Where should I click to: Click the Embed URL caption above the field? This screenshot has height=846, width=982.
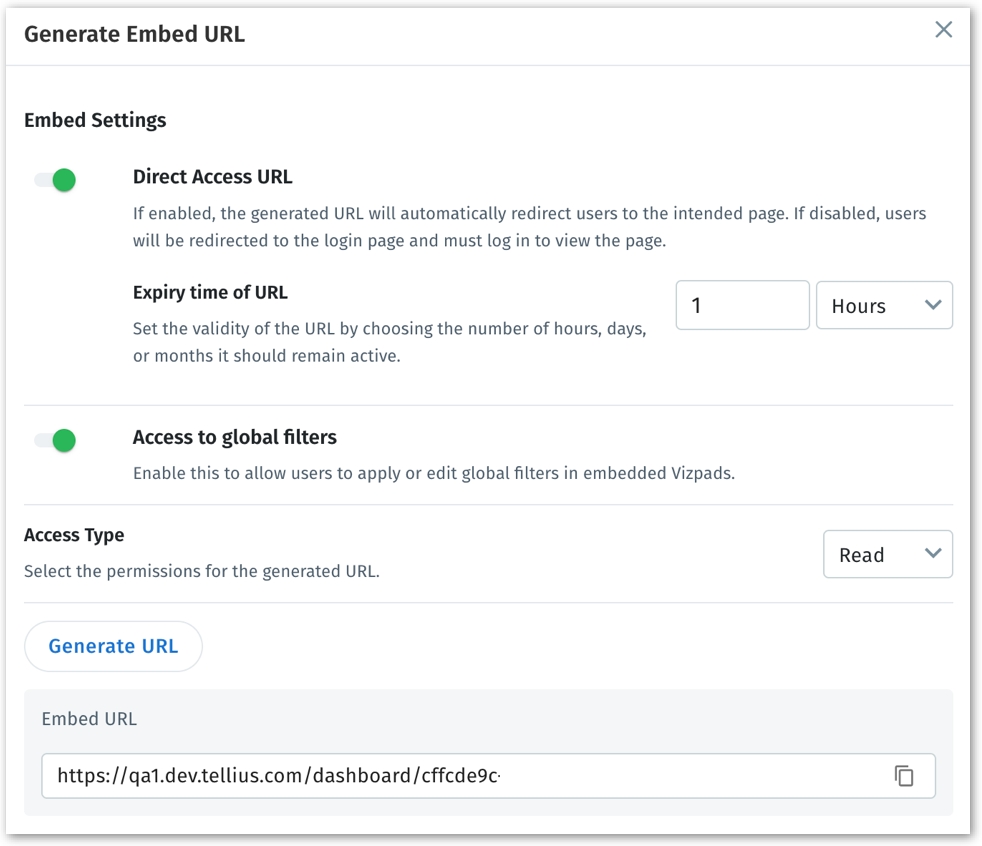(89, 719)
